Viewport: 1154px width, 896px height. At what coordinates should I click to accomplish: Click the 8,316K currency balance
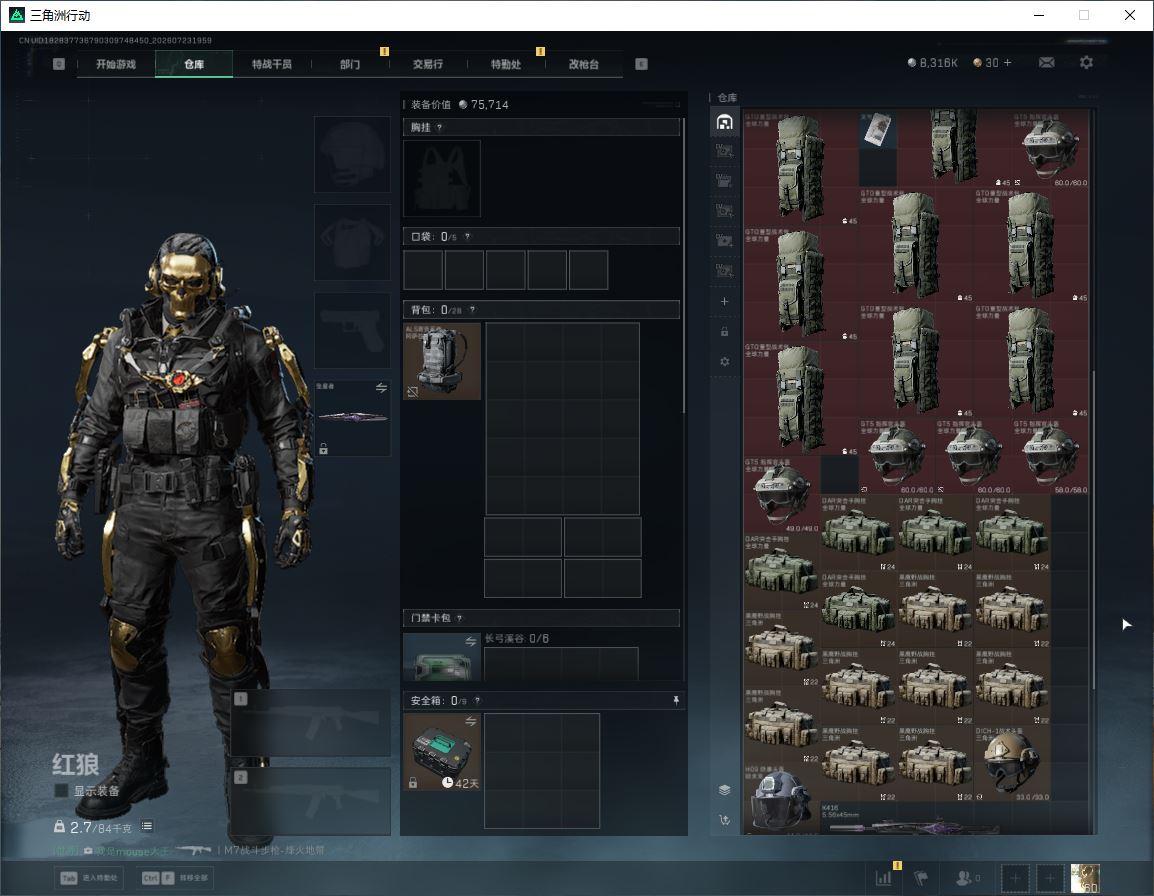[932, 63]
